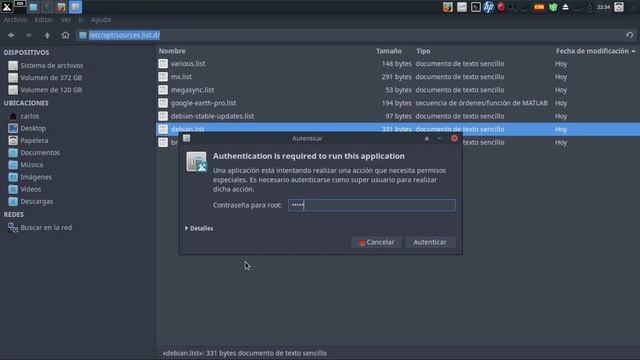This screenshot has width=640, height=360.
Task: Click the Buscar en la red network icon
Action: click(x=13, y=228)
